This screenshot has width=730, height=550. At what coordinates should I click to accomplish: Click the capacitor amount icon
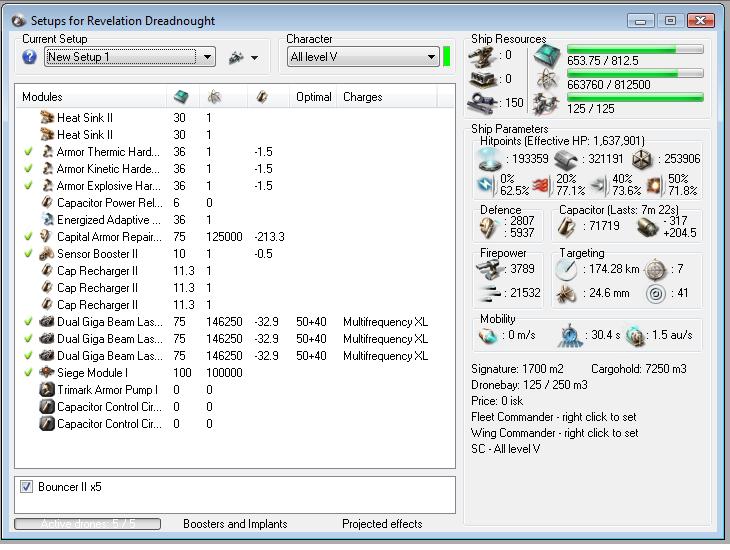tap(567, 227)
